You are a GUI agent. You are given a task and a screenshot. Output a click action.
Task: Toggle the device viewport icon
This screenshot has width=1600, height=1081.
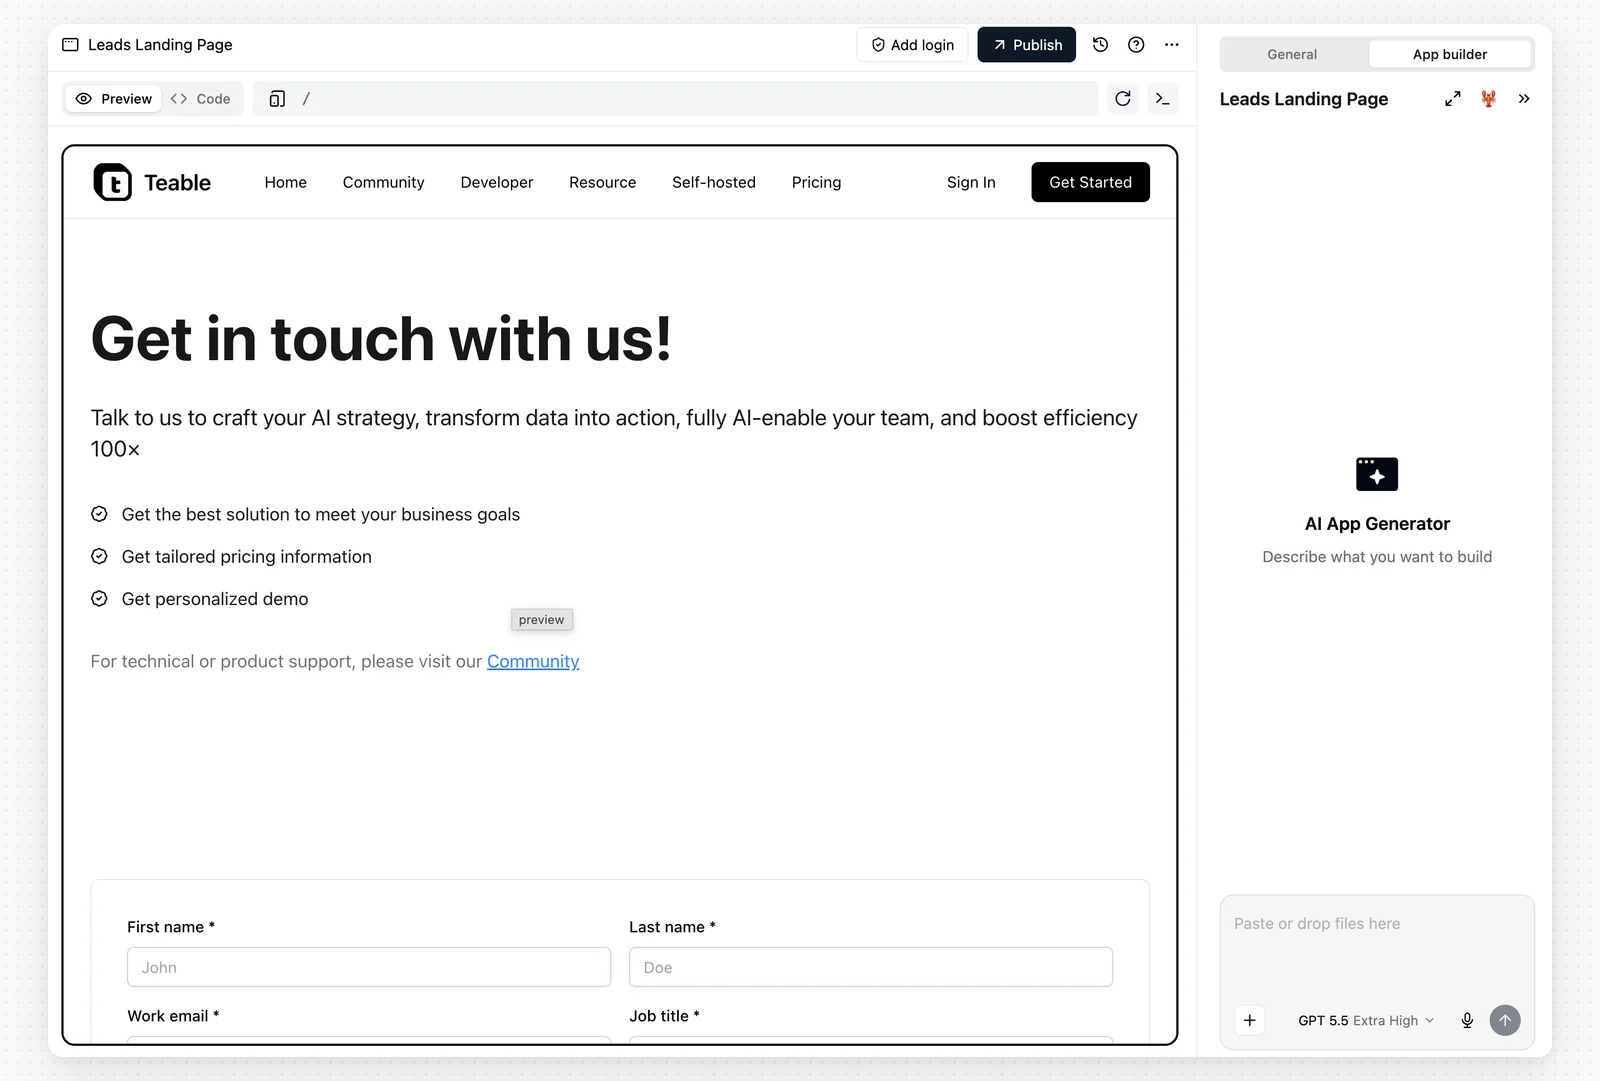point(277,99)
